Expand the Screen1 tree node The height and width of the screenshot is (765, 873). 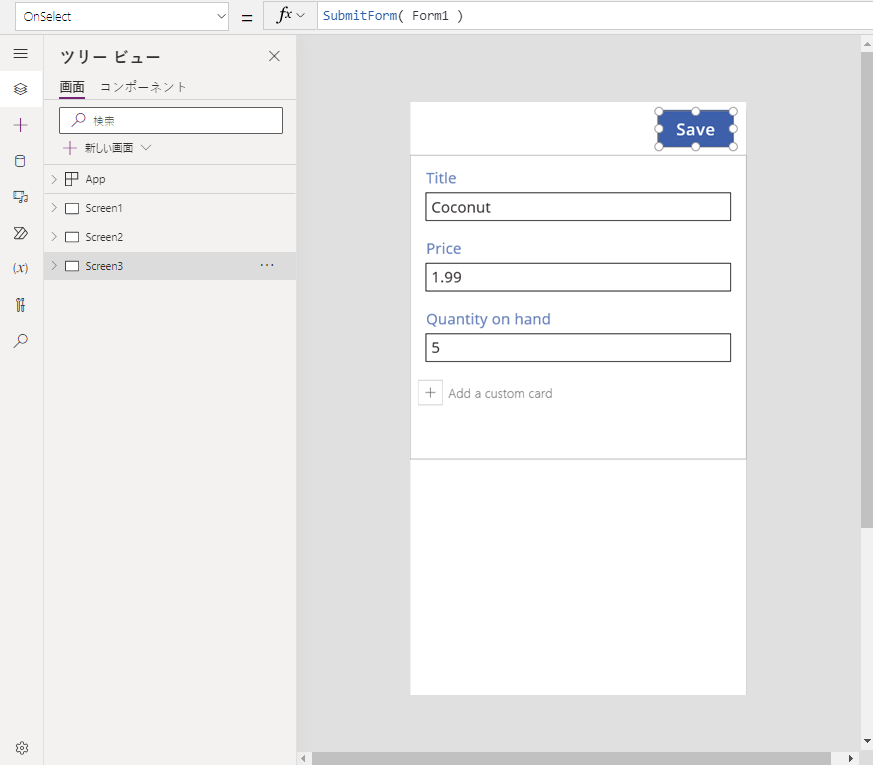point(54,208)
